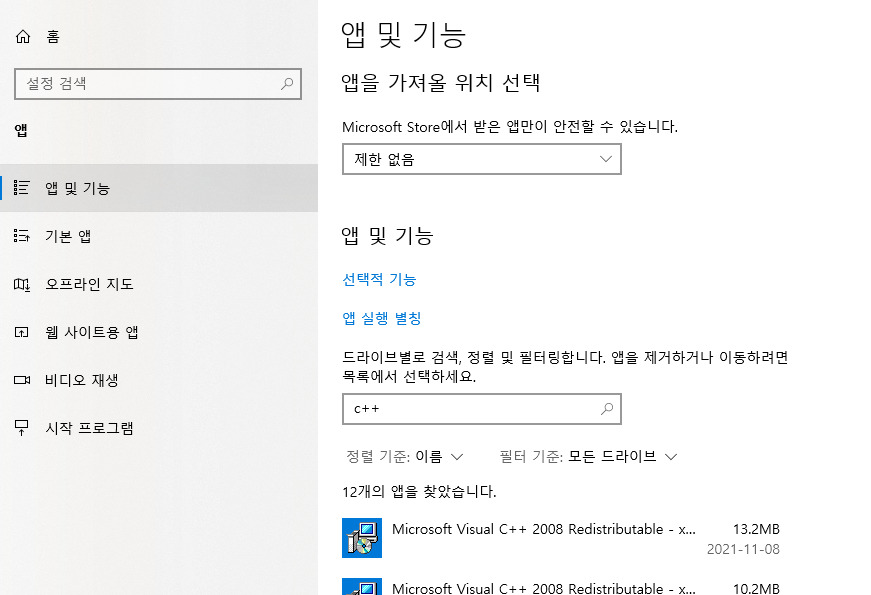Open the 웹 사이트용 앱 sidebar page
The image size is (871, 595).
[159, 332]
